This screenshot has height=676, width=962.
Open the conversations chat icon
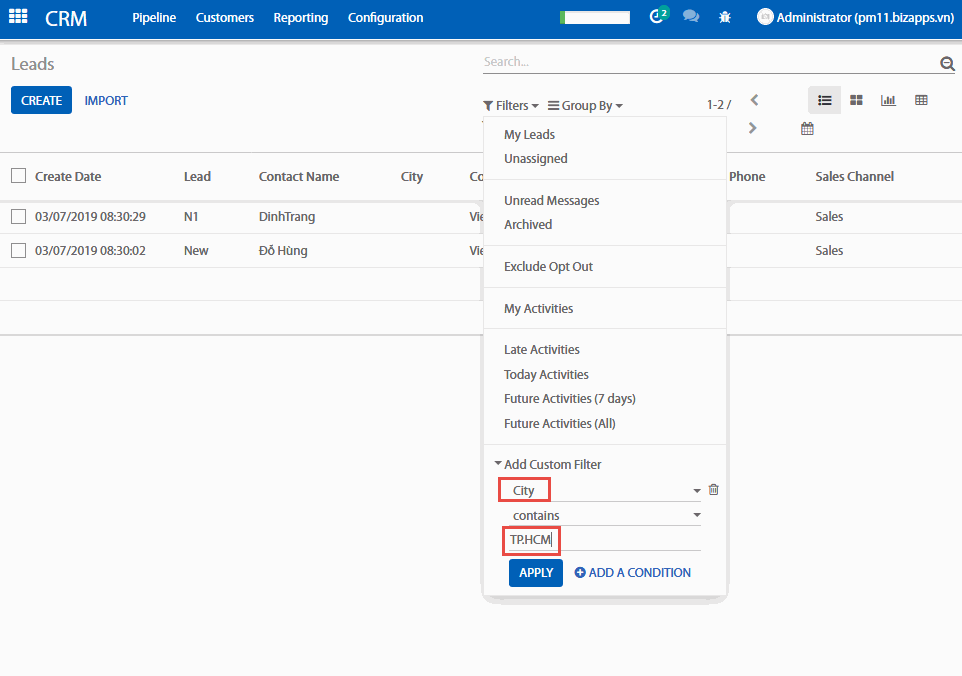click(x=690, y=17)
